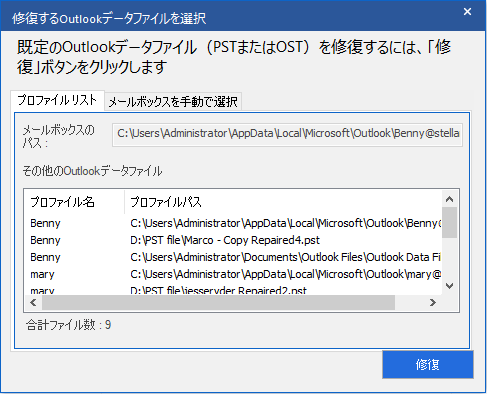Close the Outlook data file dialog
487x394 pixels.
(467, 12)
